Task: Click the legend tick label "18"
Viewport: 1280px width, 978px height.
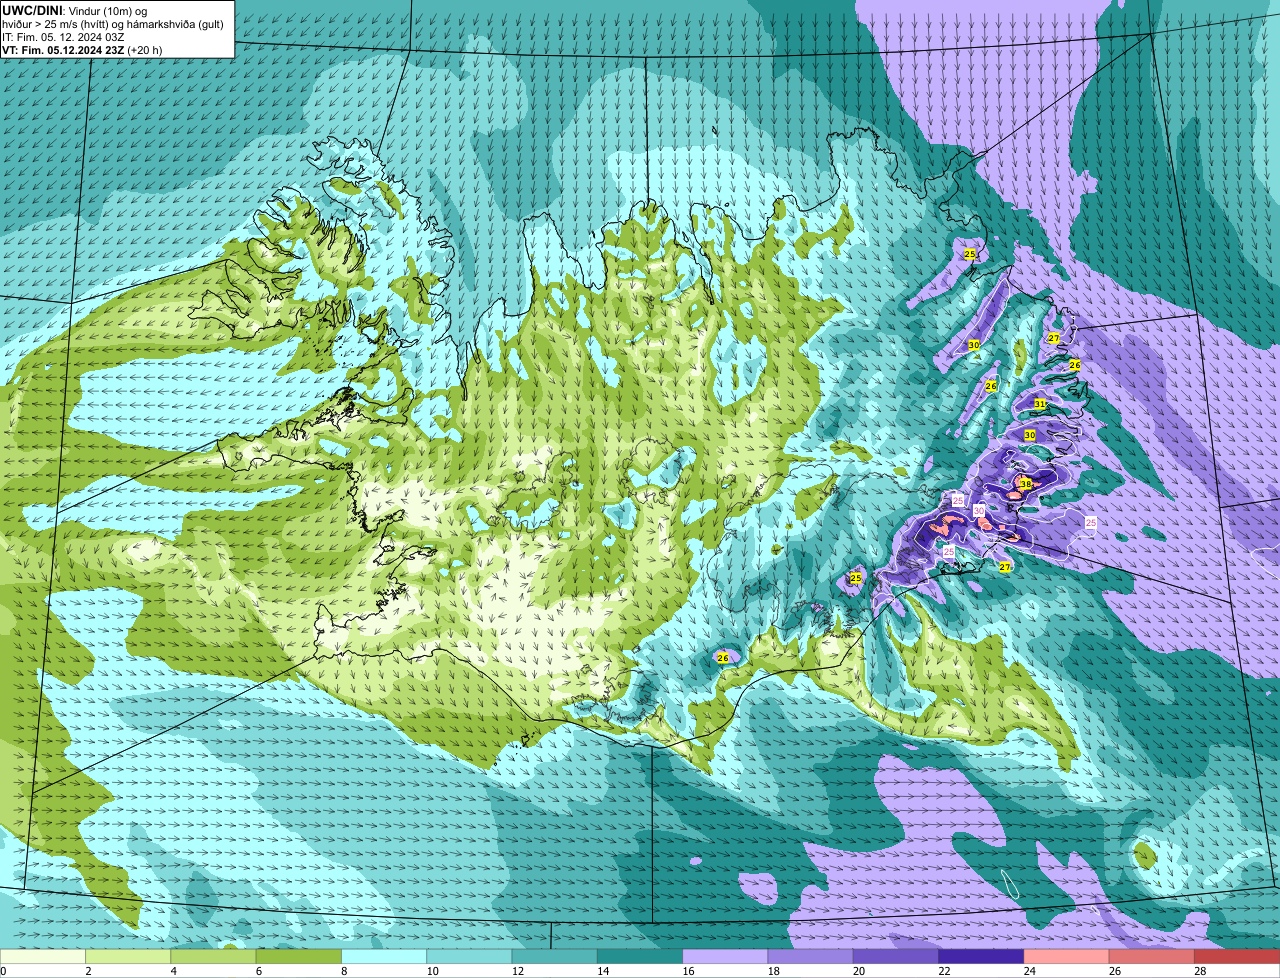Action: coord(773,971)
